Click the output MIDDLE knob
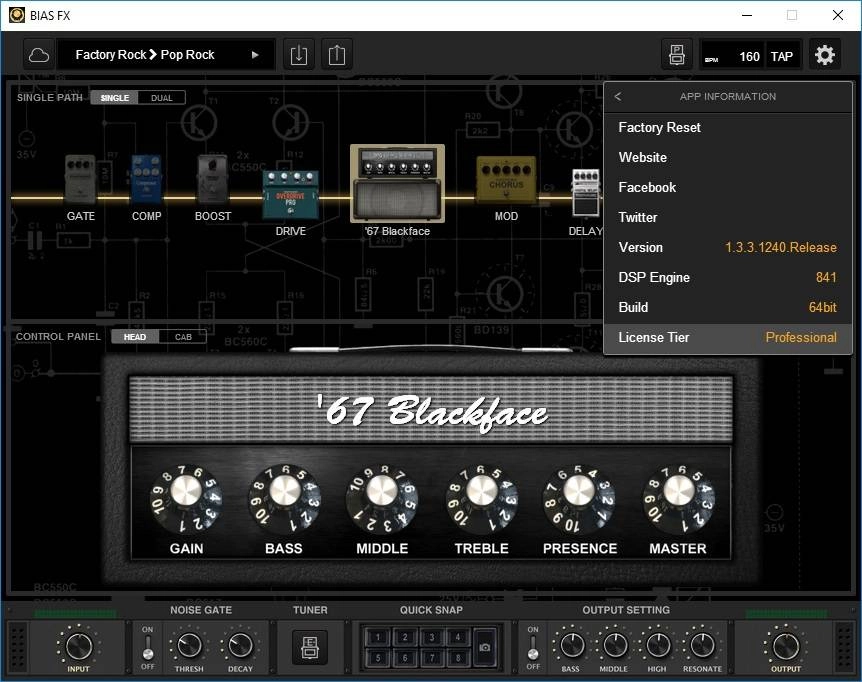This screenshot has height=682, width=862. [x=614, y=645]
